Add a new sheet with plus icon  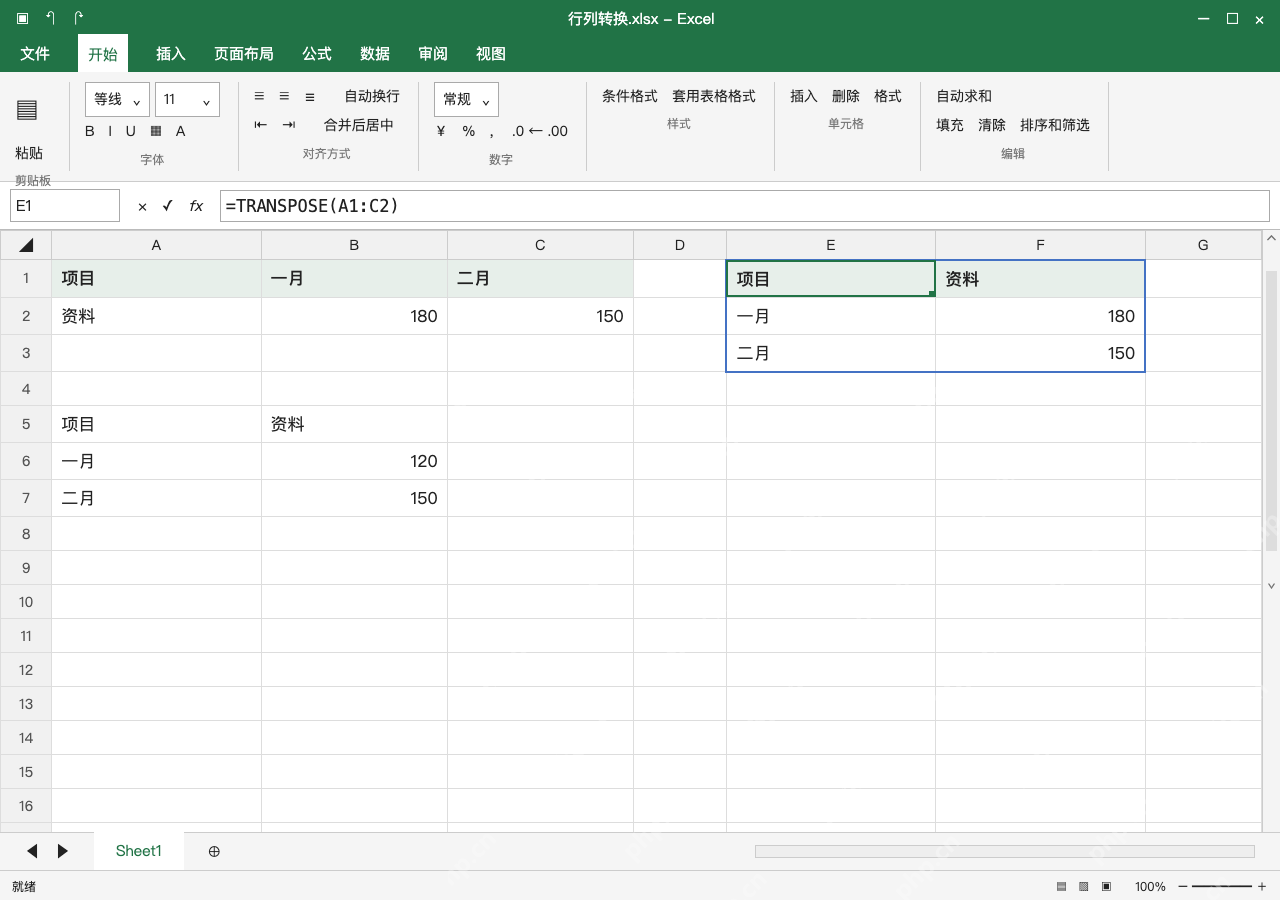coord(214,851)
